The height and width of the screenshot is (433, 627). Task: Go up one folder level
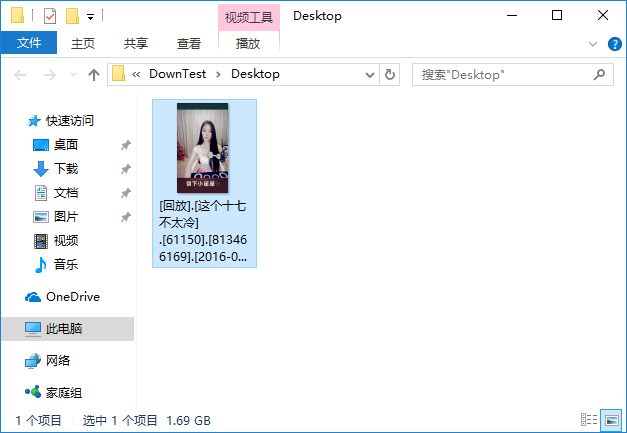pyautogui.click(x=94, y=75)
